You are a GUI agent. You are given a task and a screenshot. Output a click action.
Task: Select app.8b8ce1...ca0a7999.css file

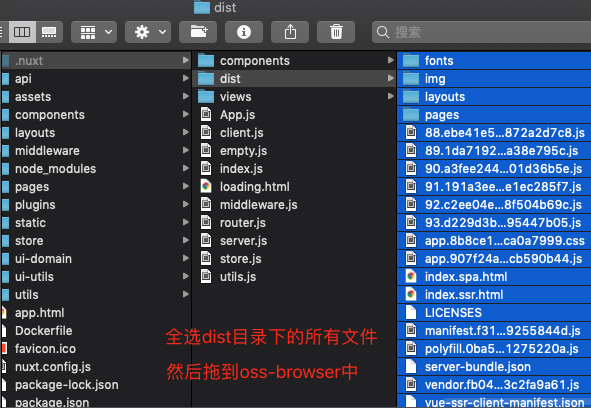(494, 241)
